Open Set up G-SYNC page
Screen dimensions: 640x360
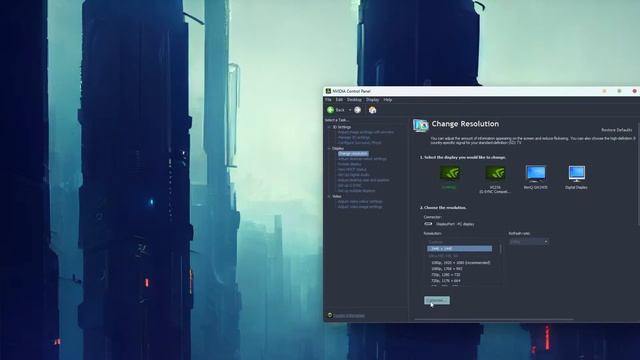(349, 185)
